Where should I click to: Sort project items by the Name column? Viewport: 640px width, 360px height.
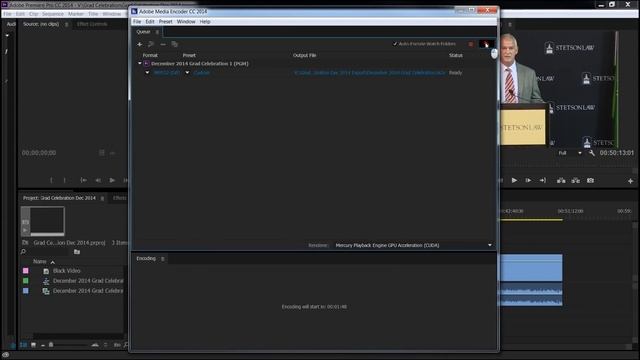click(x=40, y=262)
